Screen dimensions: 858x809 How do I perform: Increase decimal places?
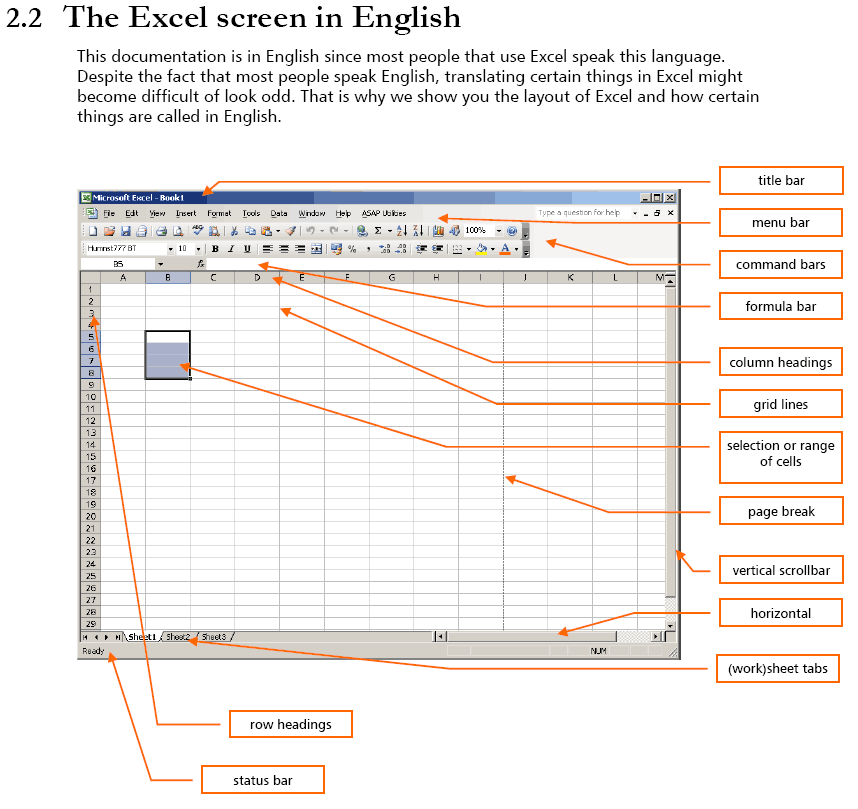point(385,249)
